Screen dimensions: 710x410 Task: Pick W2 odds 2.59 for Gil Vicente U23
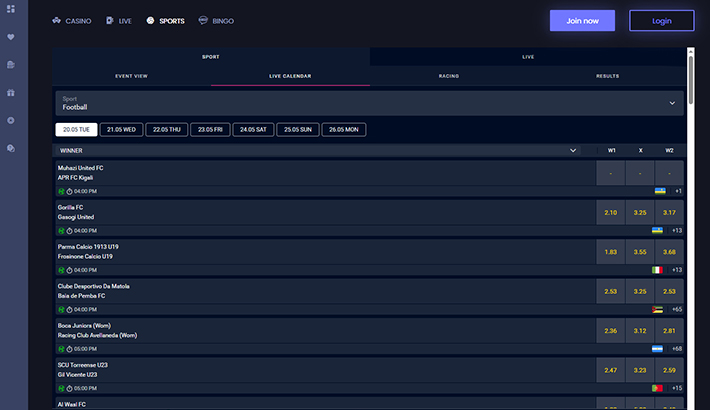(x=669, y=370)
